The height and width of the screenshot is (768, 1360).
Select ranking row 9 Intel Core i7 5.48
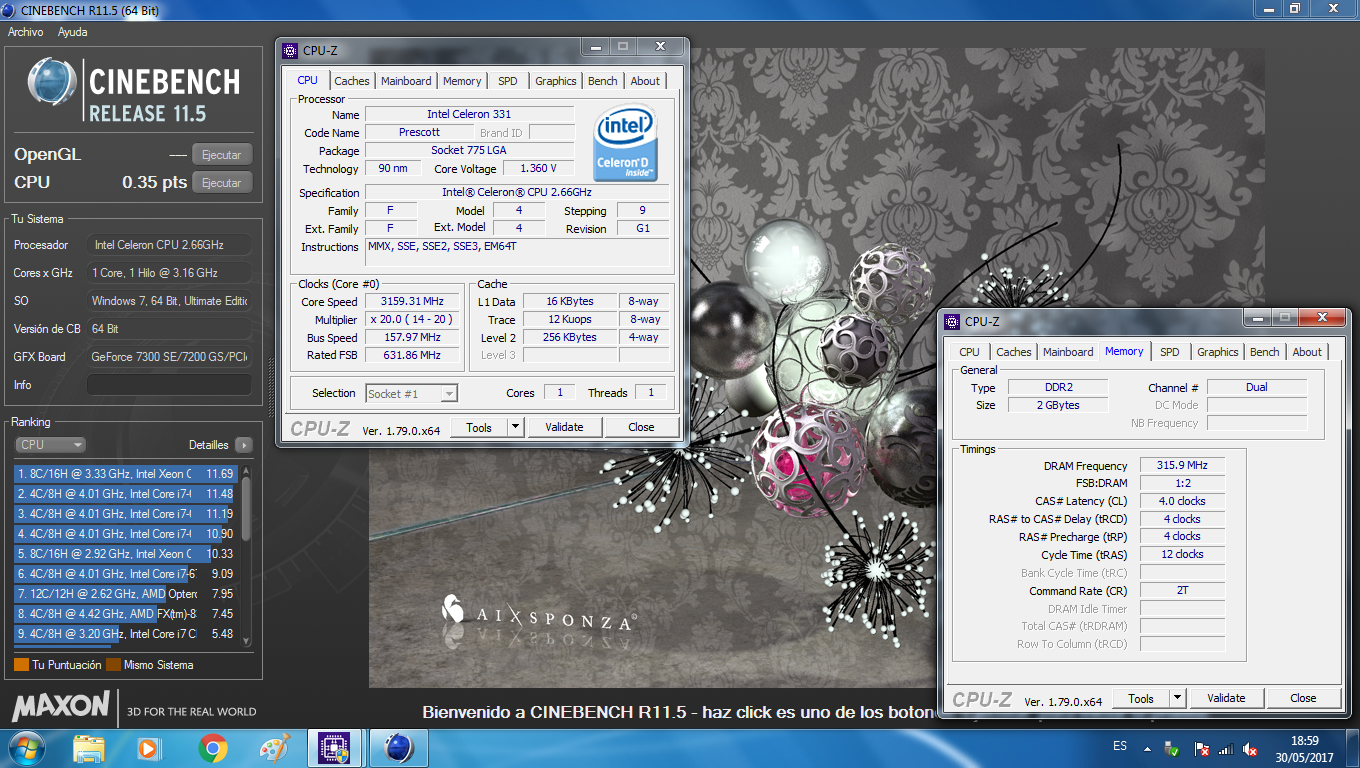point(126,634)
